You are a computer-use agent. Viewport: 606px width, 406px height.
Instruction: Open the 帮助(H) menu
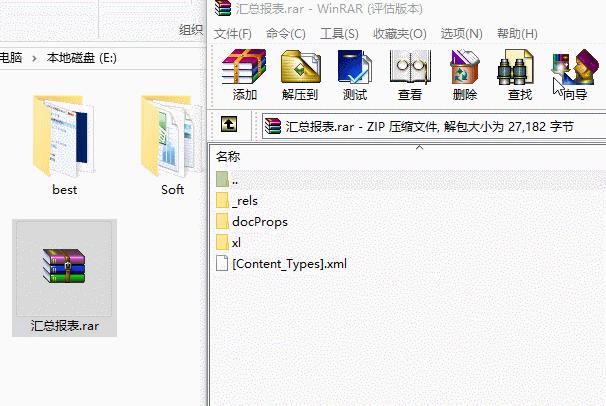517,34
